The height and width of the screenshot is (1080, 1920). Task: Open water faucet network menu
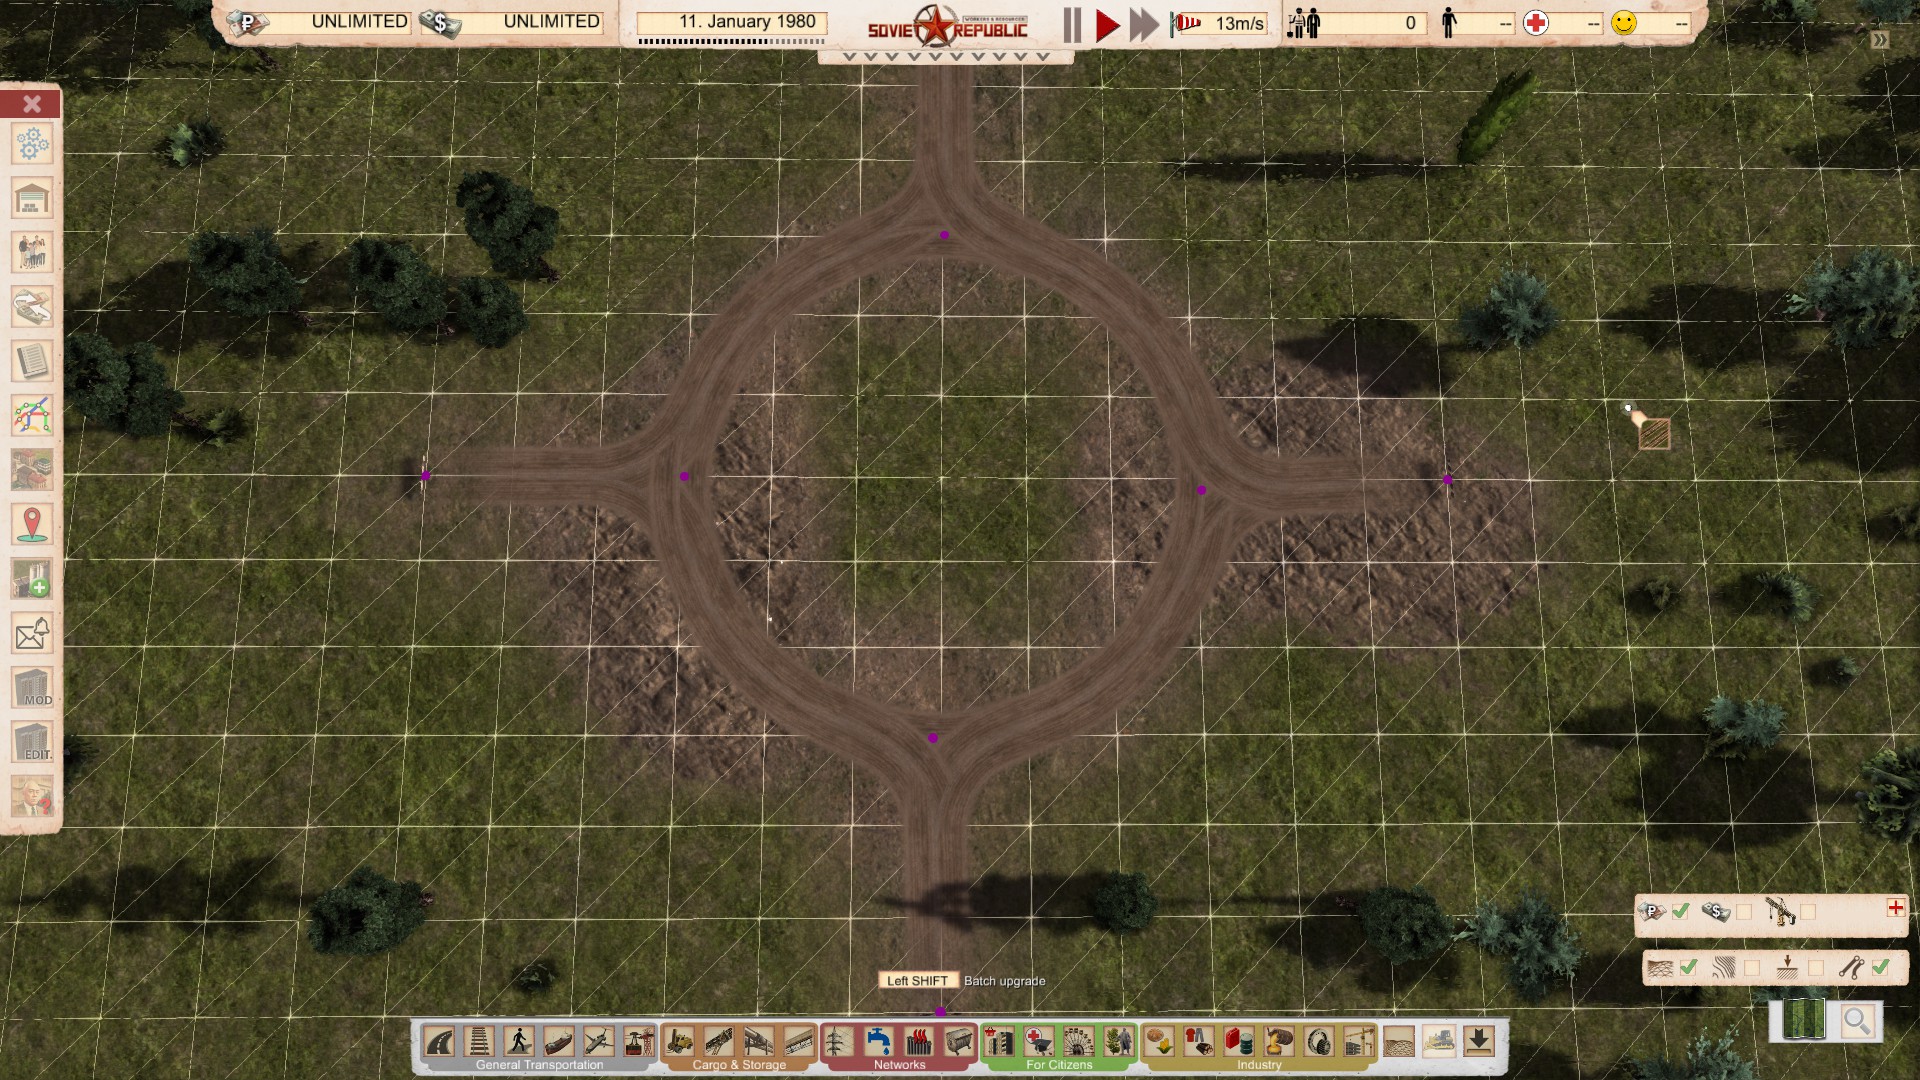coord(879,1042)
